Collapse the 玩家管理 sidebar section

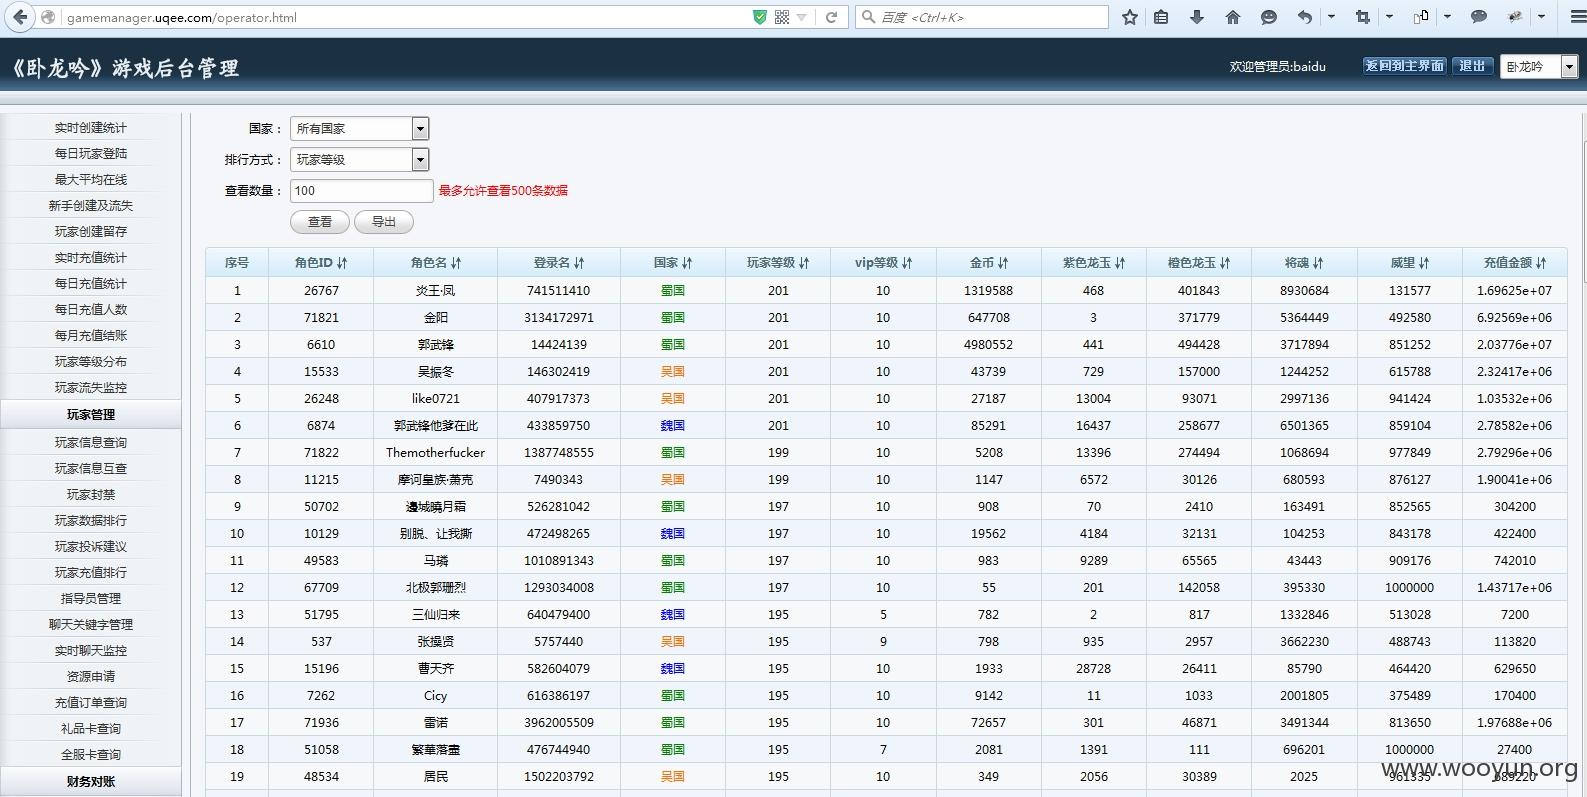[x=91, y=414]
